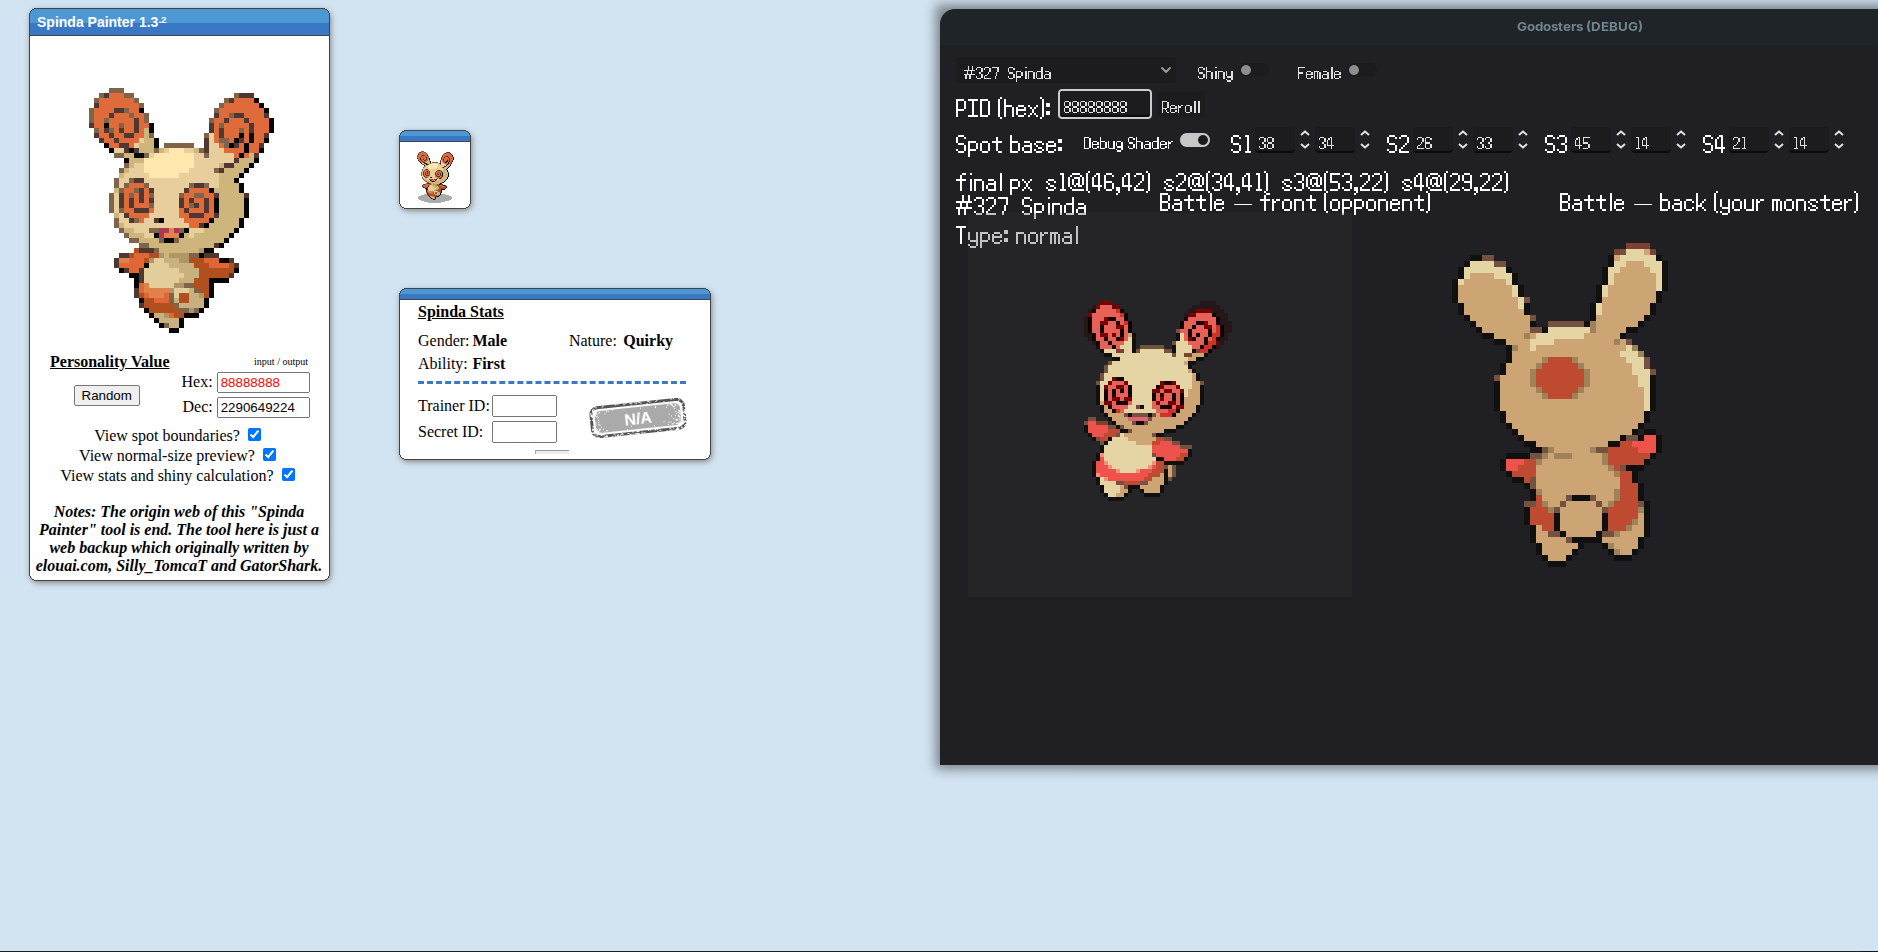
Task: Click the PID hex input field in Godosters
Action: click(1104, 106)
